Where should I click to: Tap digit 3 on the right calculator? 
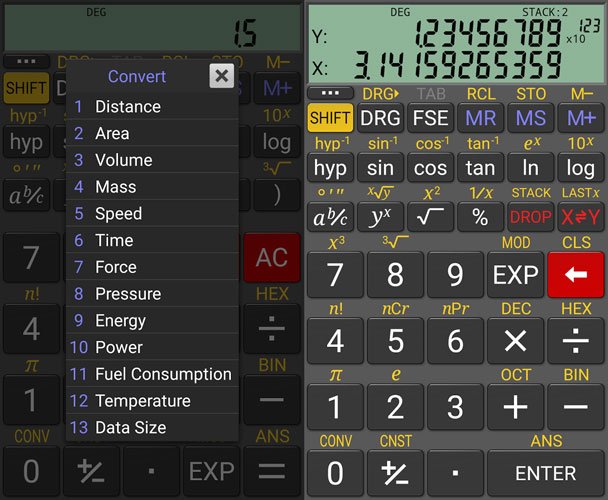pyautogui.click(x=455, y=407)
